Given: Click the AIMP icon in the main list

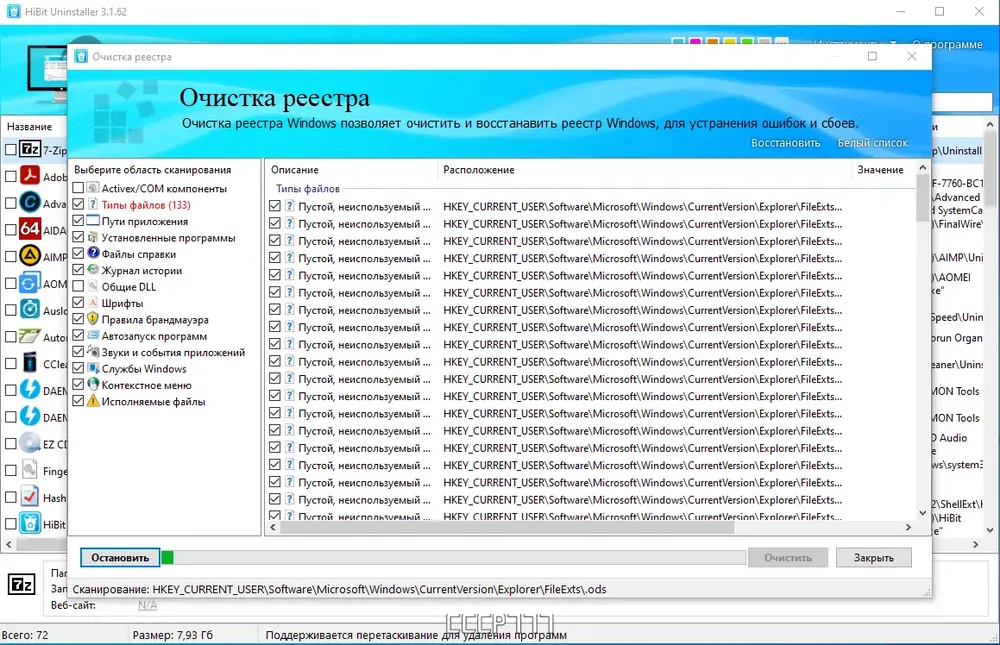Looking at the screenshot, I should point(30,256).
